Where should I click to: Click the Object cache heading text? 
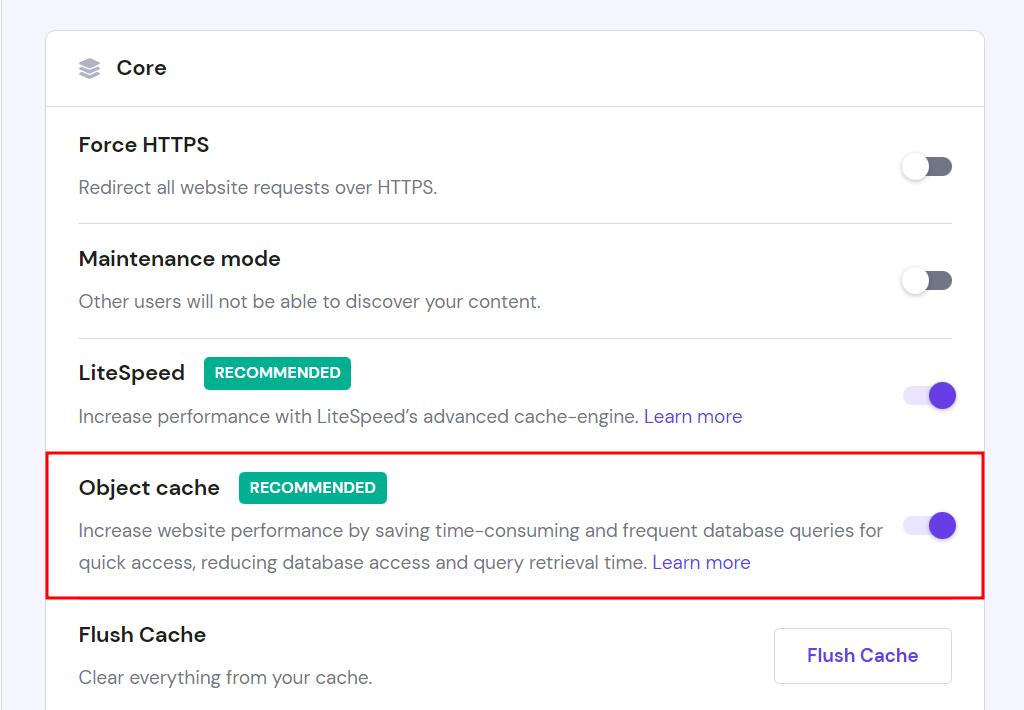pos(149,488)
